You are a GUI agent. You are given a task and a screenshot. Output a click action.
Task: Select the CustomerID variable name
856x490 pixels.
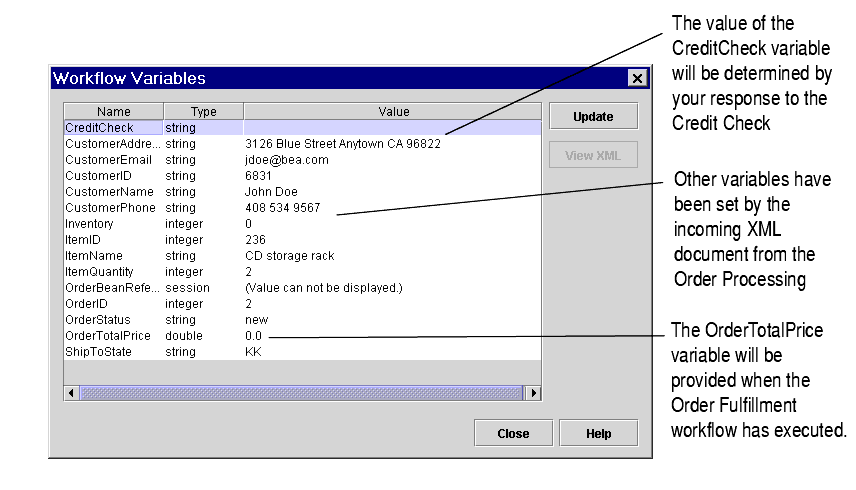click(x=98, y=176)
